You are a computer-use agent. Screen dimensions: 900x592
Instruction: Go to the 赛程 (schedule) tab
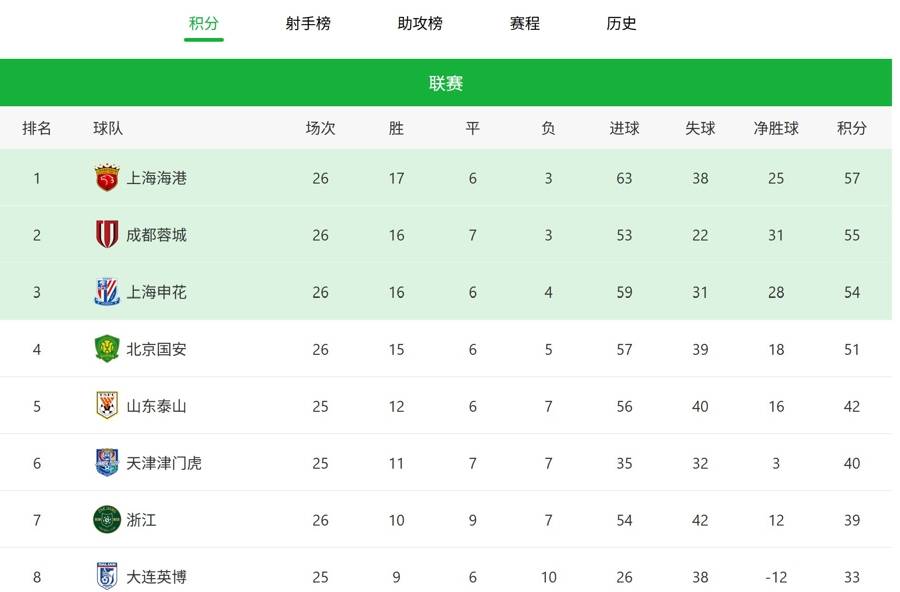(x=525, y=23)
